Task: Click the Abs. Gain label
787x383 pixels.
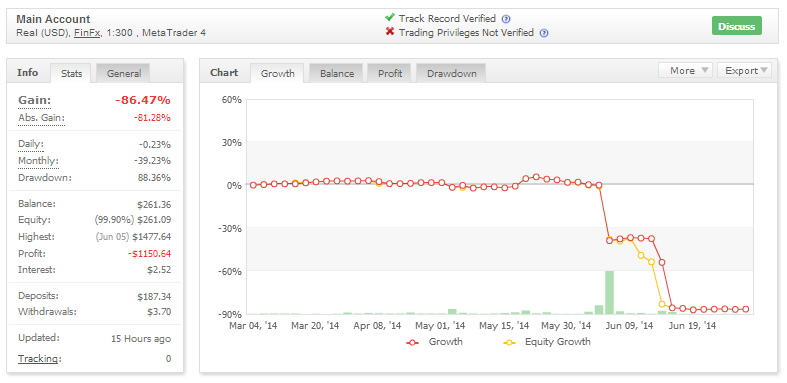Action: pyautogui.click(x=42, y=118)
